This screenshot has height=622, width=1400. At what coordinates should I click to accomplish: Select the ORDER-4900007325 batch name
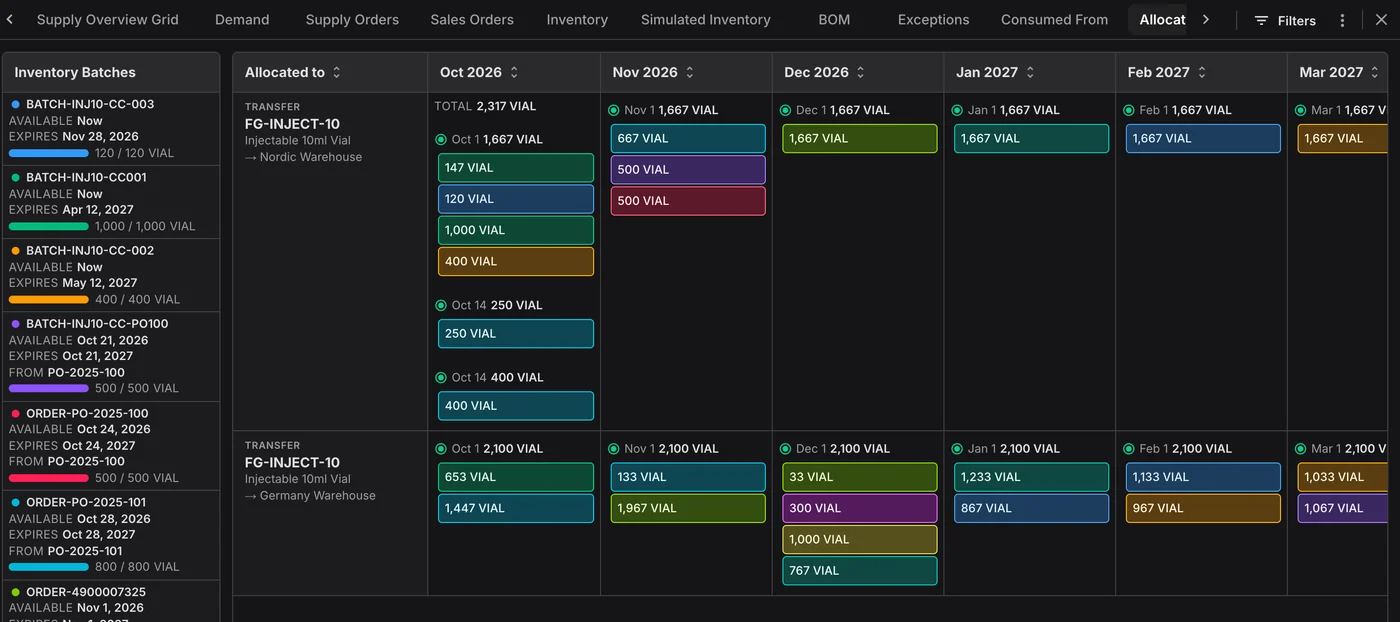[x=86, y=592]
